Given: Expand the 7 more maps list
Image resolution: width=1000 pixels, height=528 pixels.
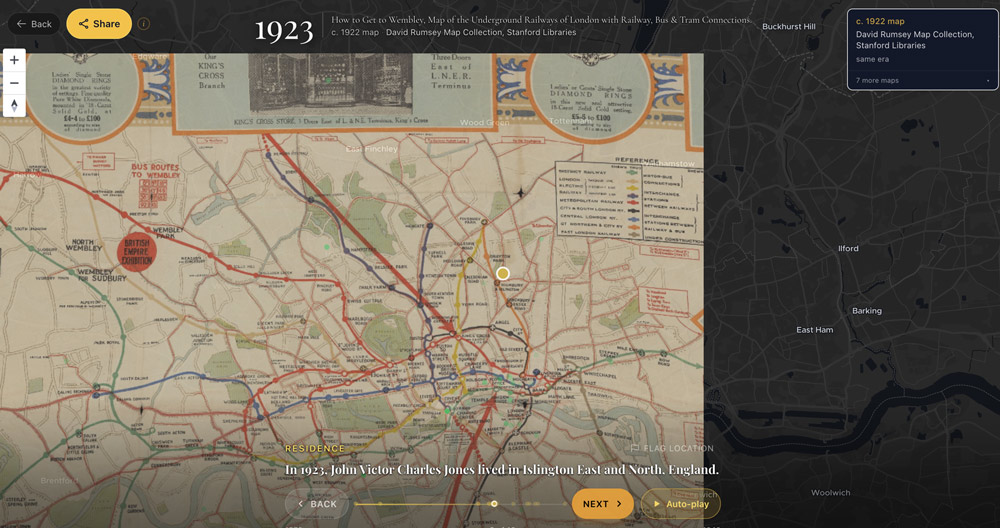Looking at the screenshot, I should 923,81.
